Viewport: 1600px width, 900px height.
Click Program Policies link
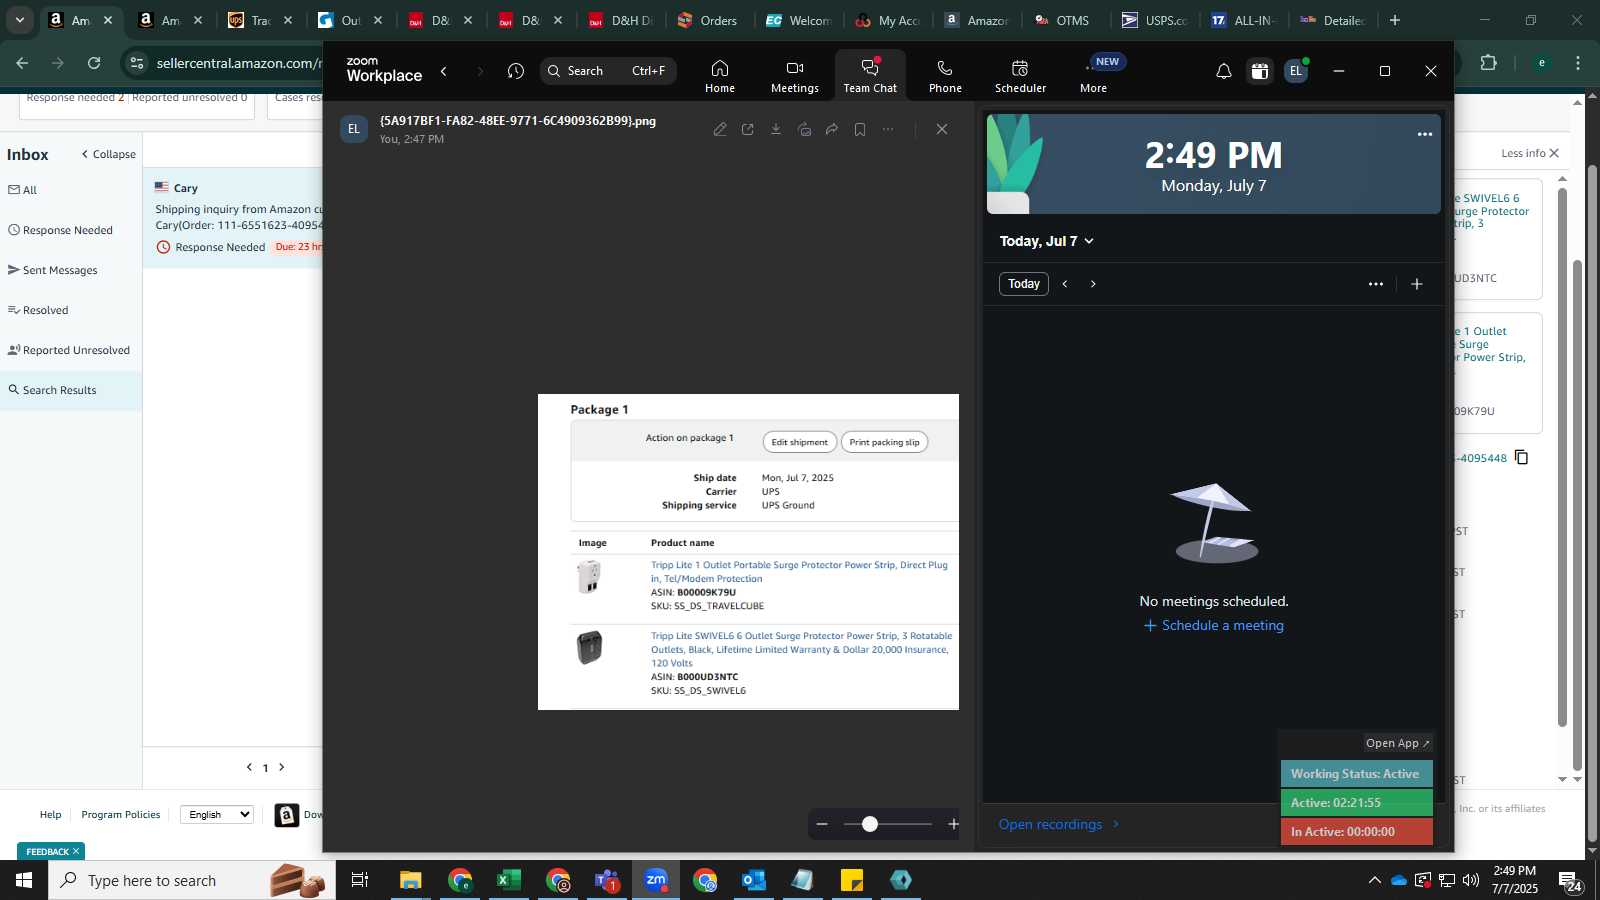(121, 815)
